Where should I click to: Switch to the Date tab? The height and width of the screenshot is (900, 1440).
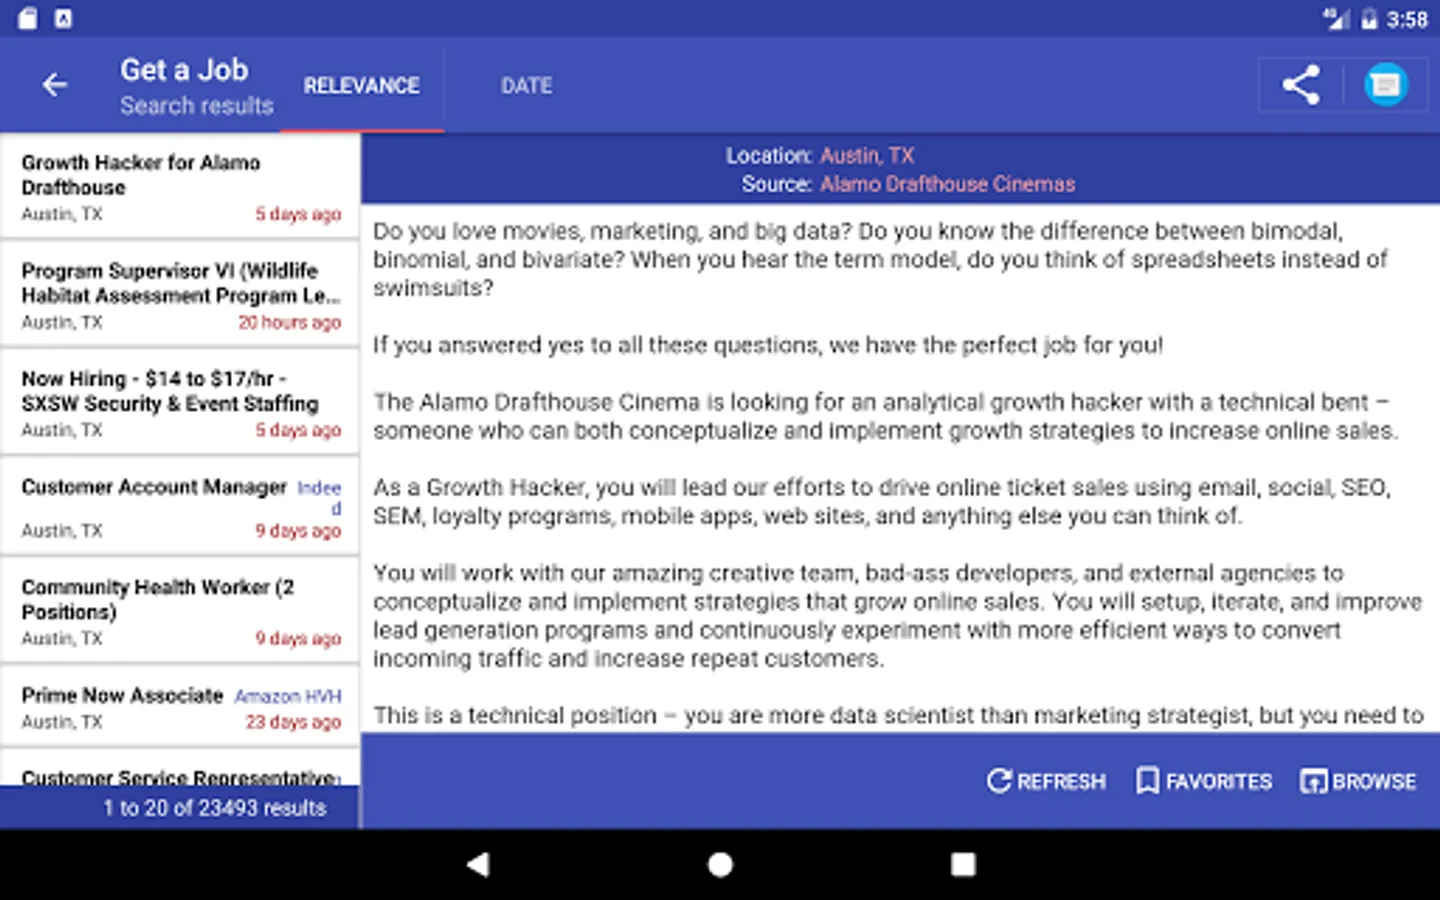tap(526, 86)
